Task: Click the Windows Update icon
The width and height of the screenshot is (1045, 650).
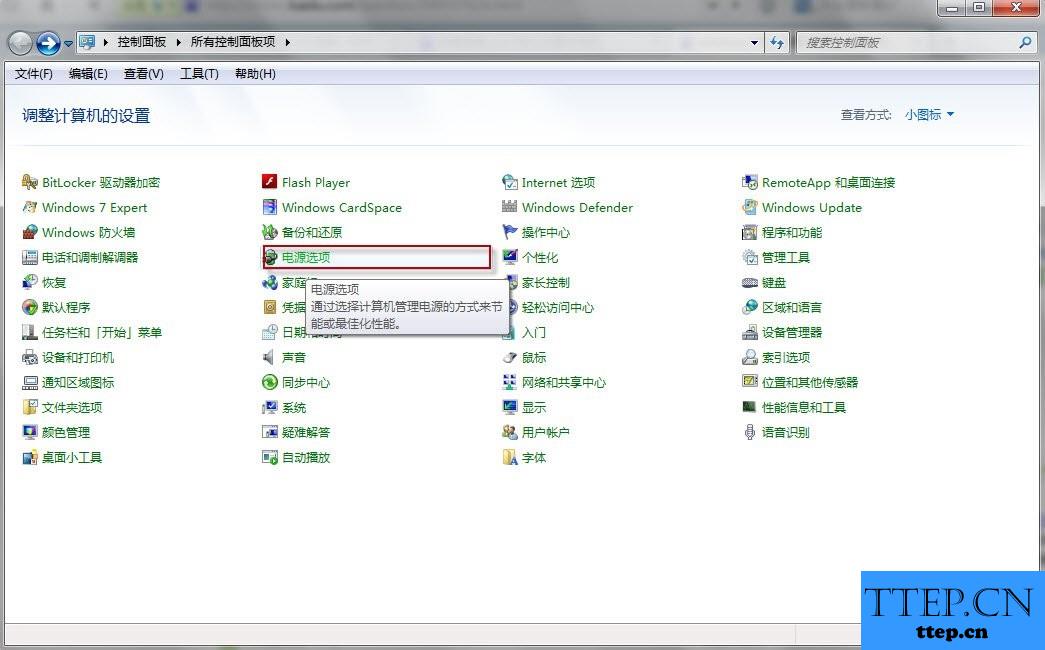Action: 750,207
